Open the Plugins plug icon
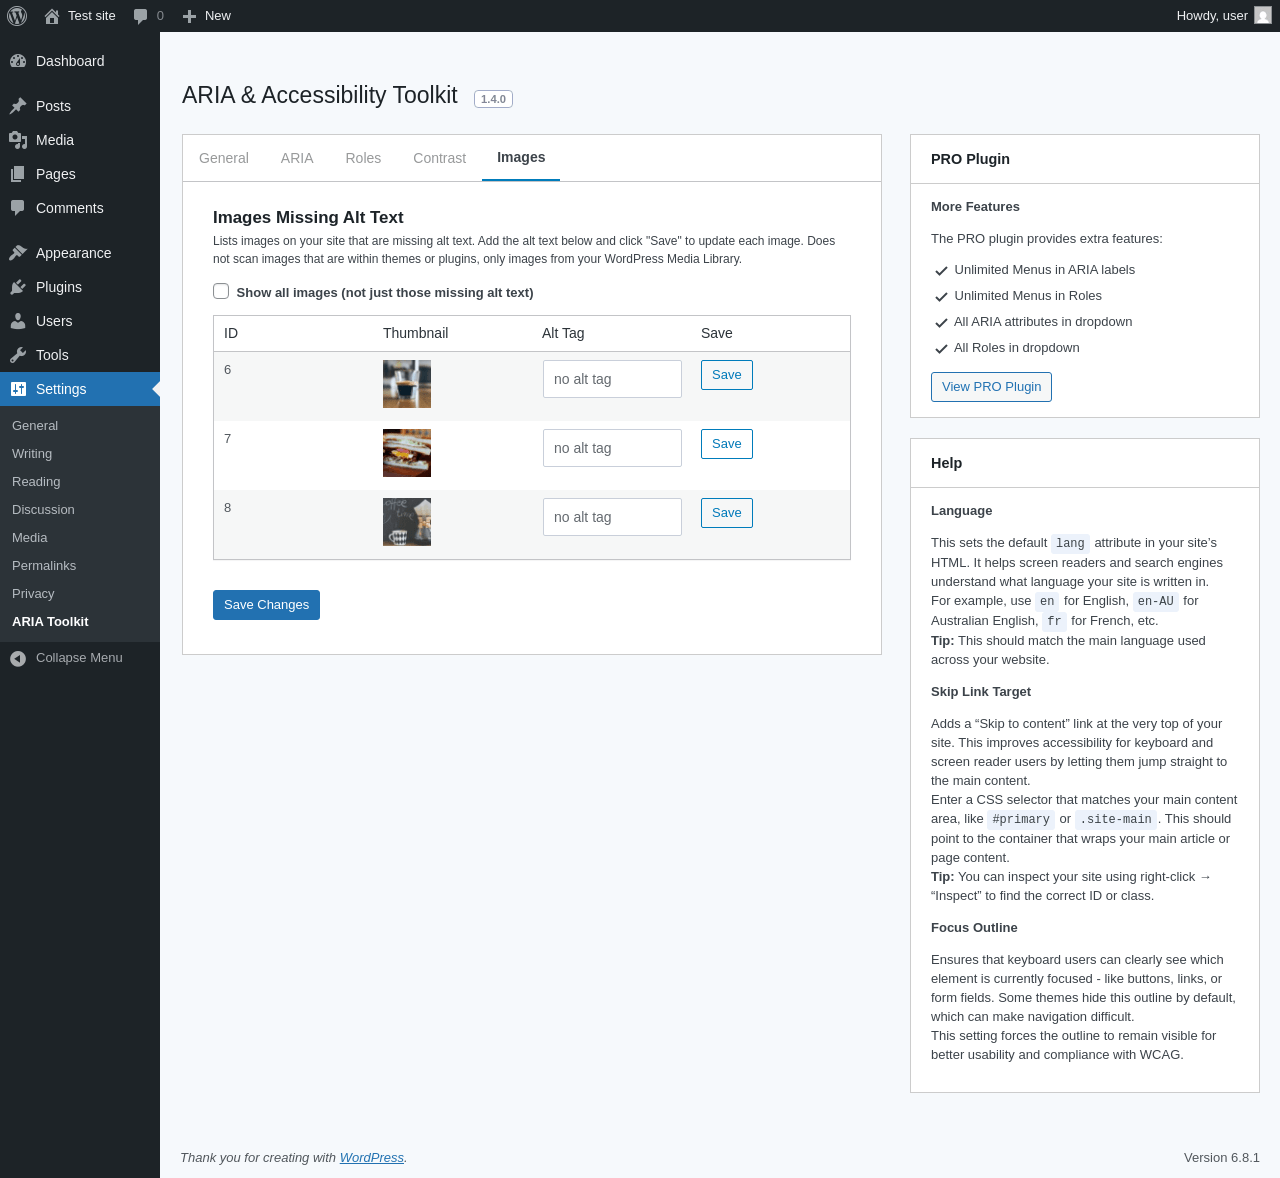This screenshot has height=1178, width=1280. [x=18, y=287]
